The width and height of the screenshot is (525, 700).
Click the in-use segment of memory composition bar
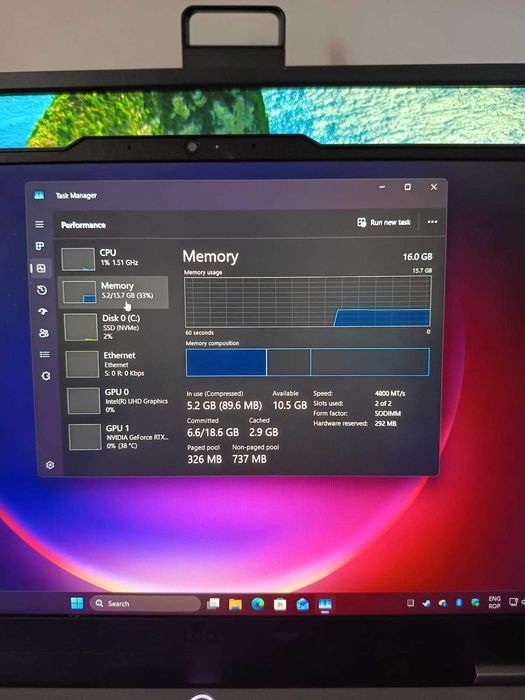pos(226,362)
